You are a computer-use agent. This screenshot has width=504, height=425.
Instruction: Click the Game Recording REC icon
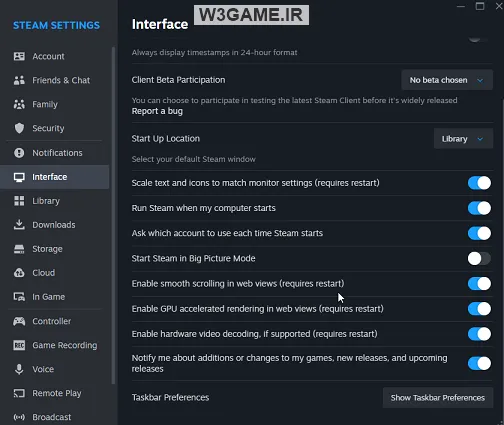(19, 345)
